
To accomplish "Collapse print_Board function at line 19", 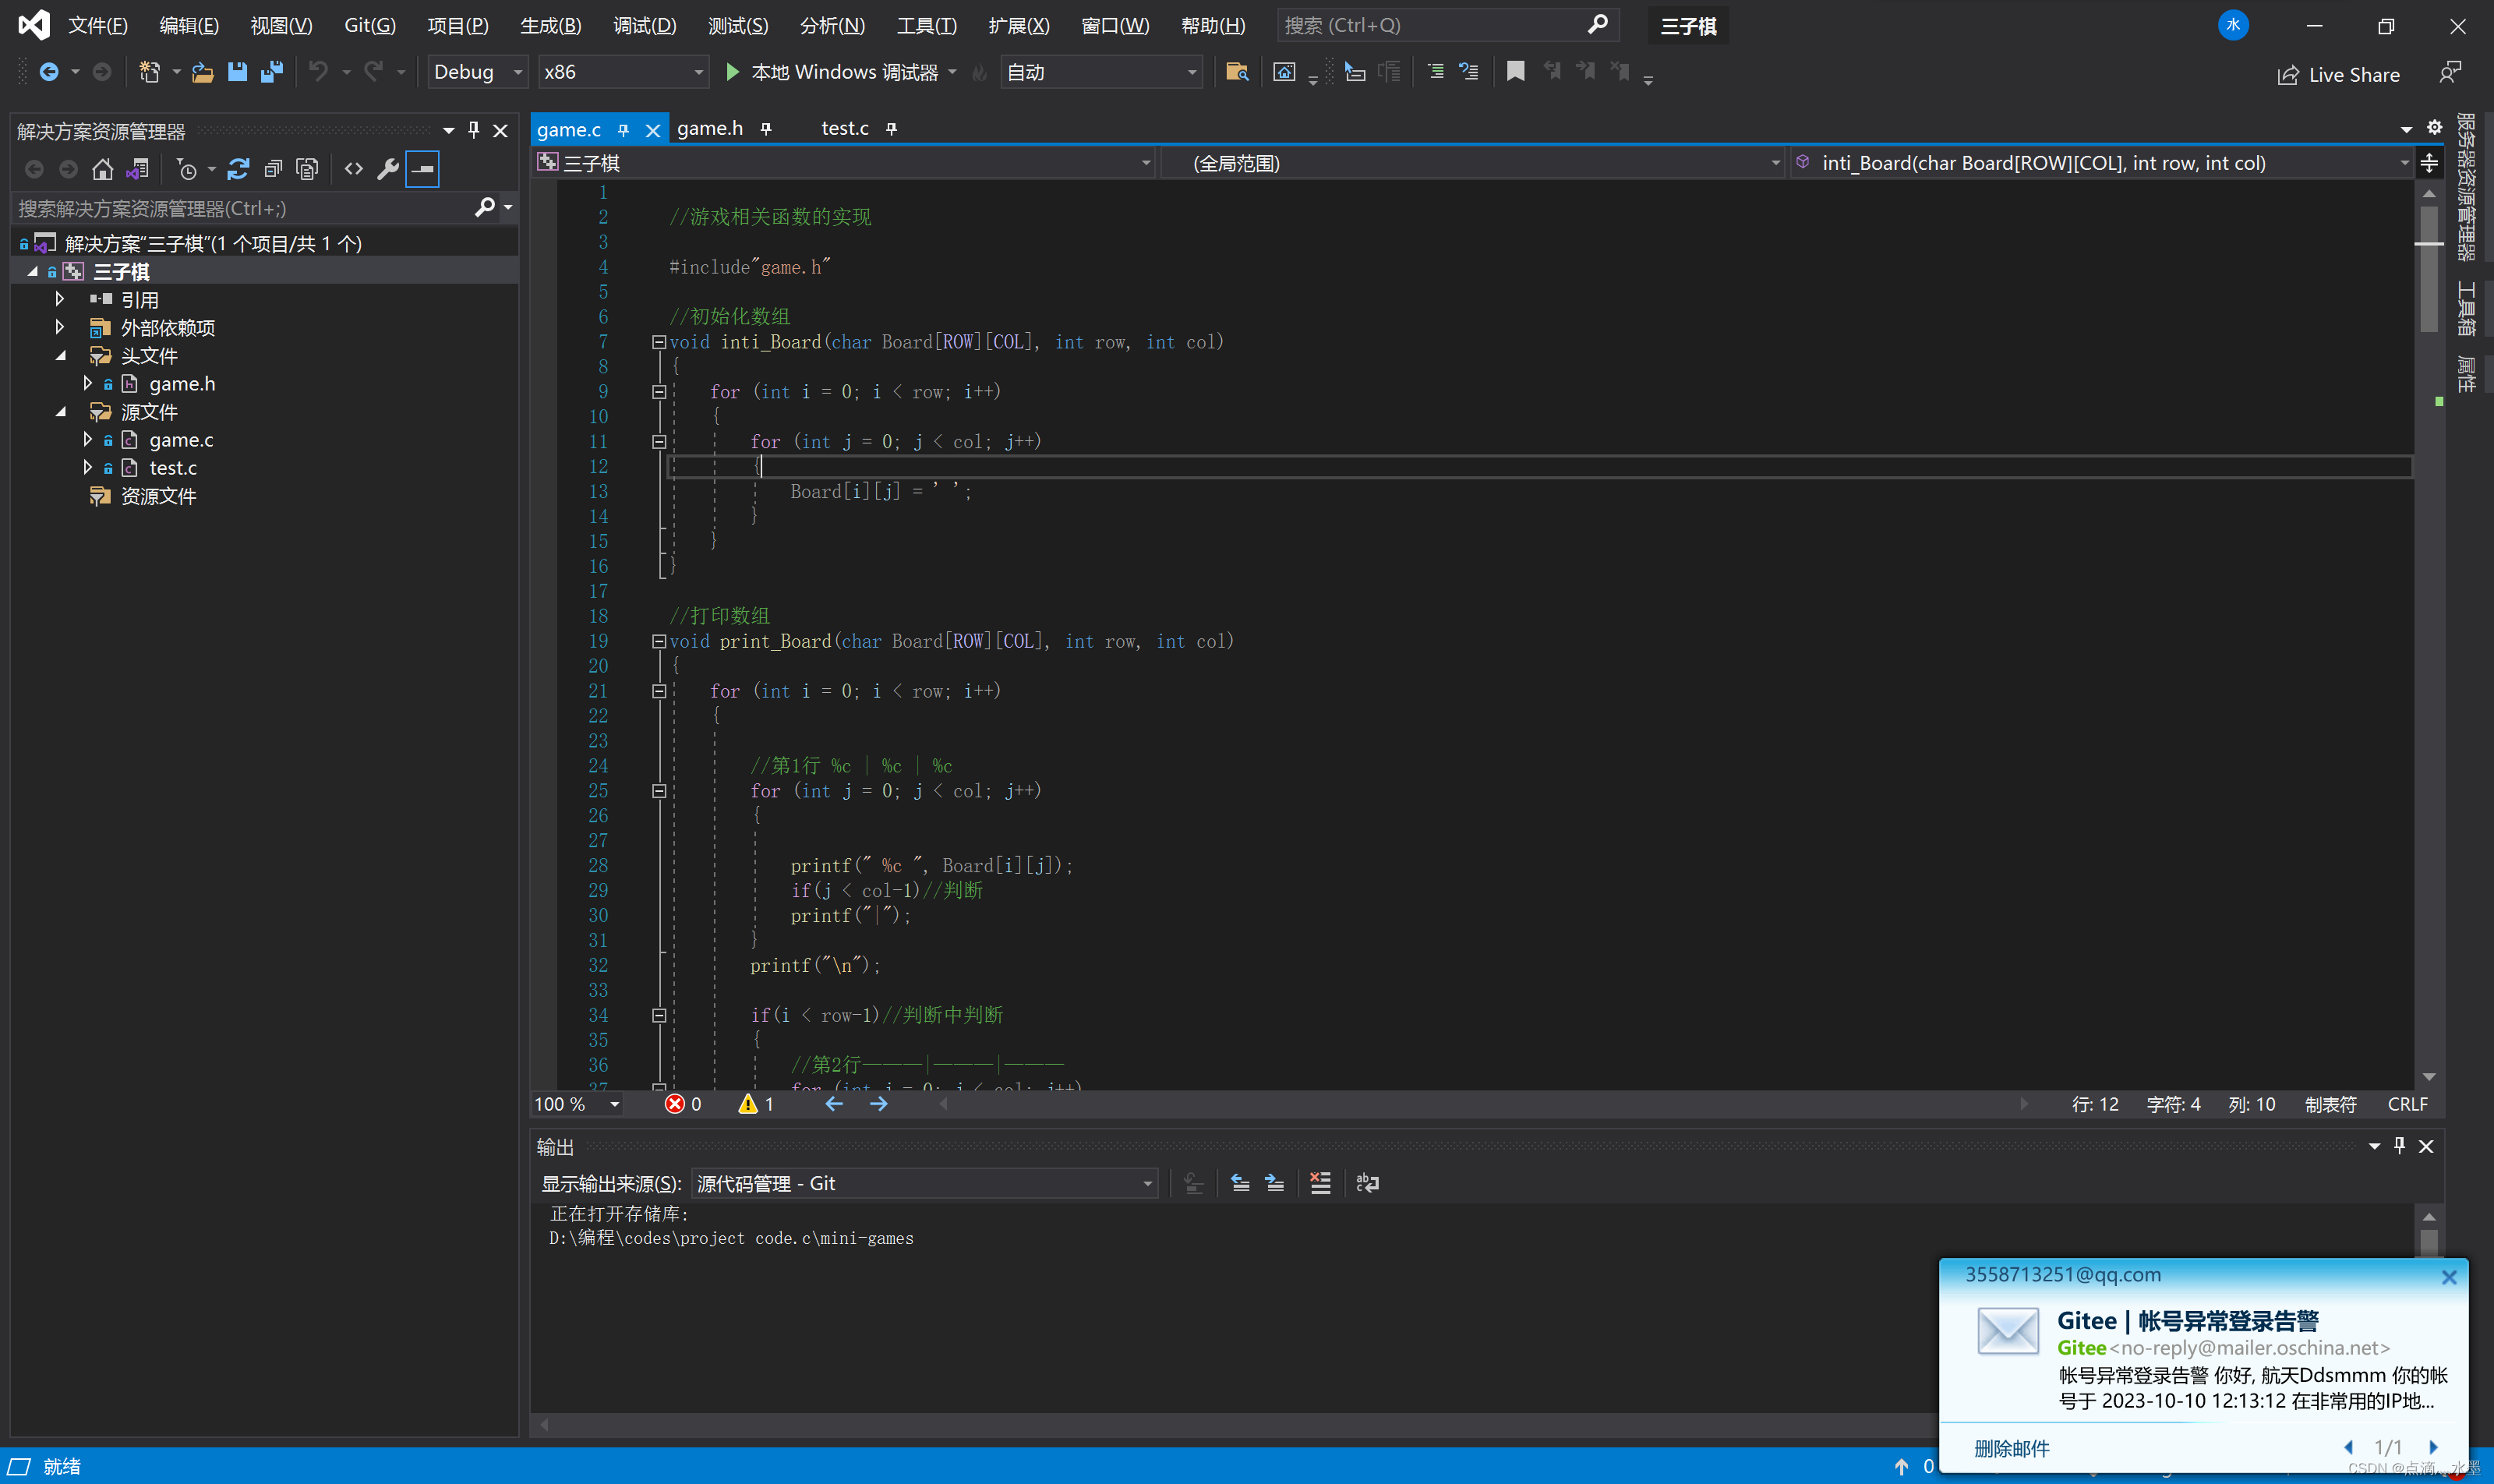I will [x=659, y=641].
